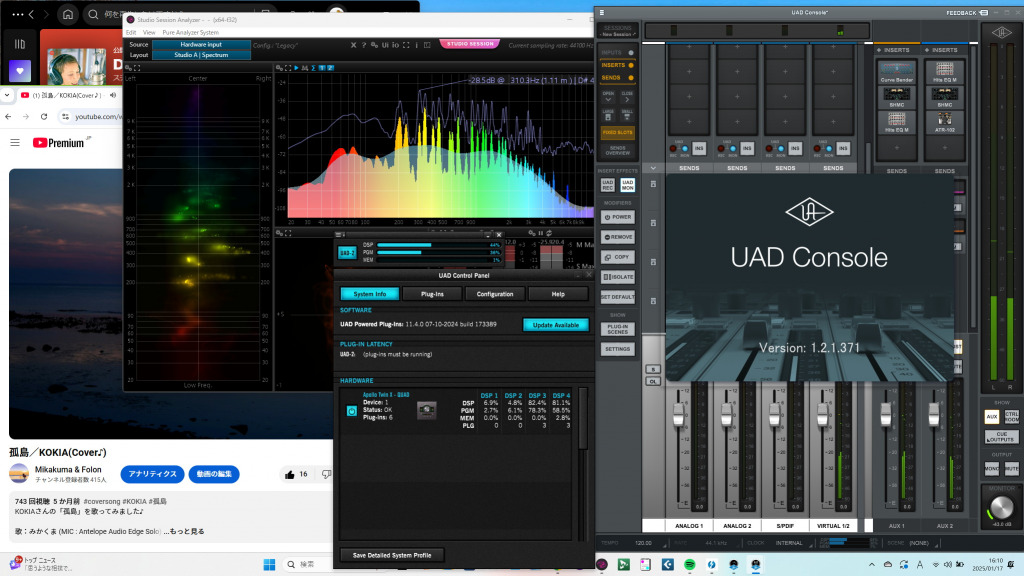Open the CLOCK Internal dropdown
Image resolution: width=1024 pixels, height=576 pixels.
coord(788,543)
